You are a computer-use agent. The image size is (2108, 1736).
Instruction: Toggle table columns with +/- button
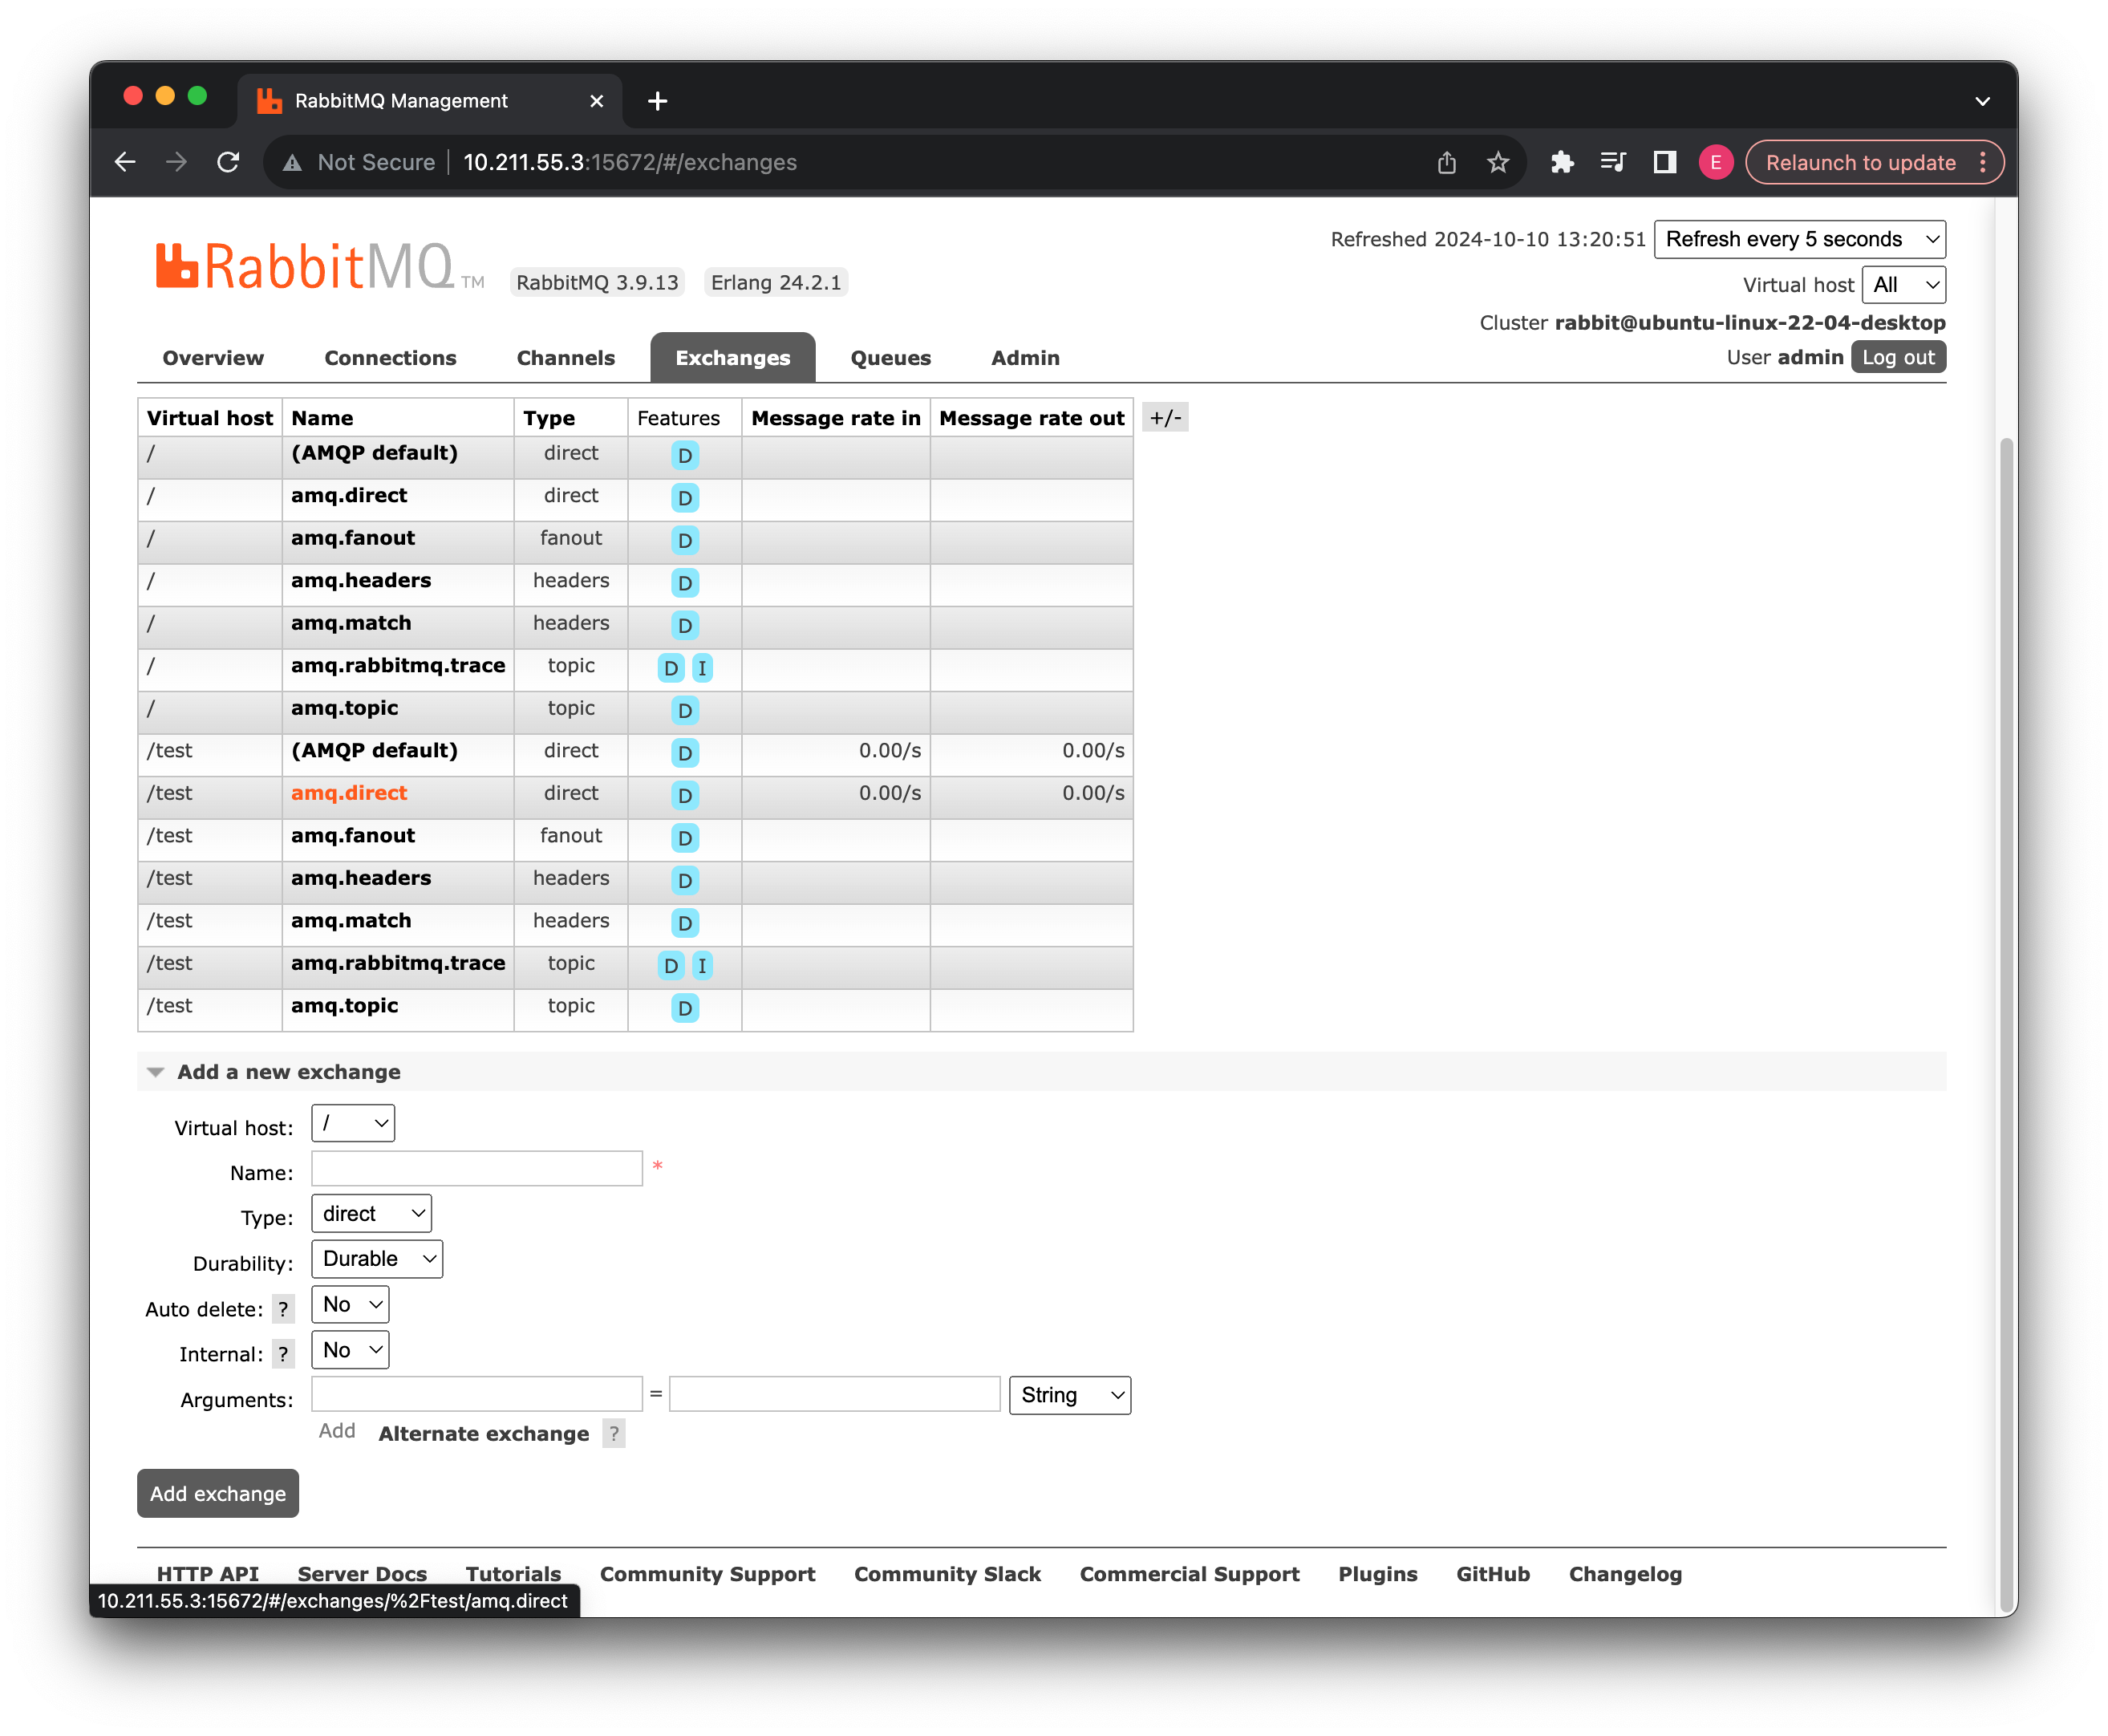(1164, 418)
